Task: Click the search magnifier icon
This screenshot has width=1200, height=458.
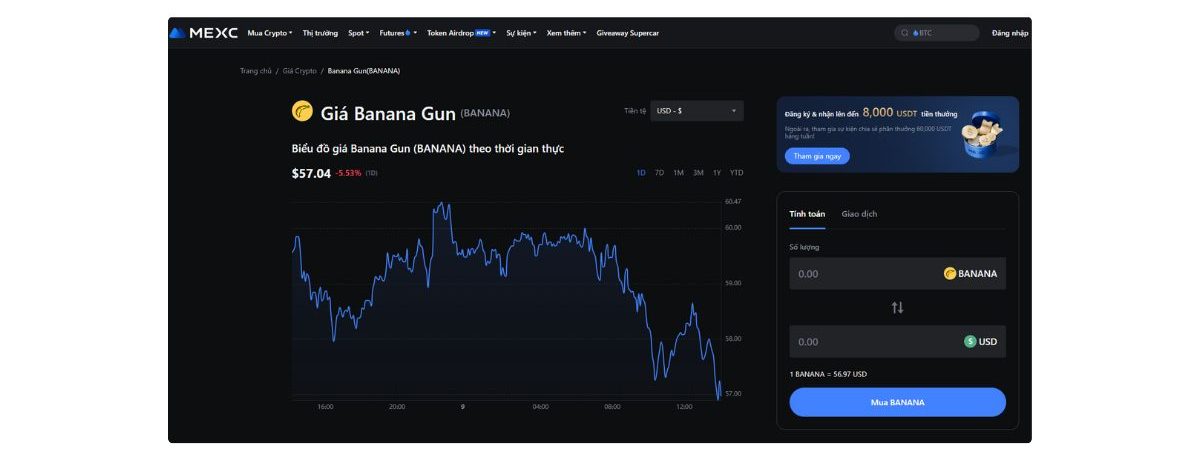Action: [905, 33]
